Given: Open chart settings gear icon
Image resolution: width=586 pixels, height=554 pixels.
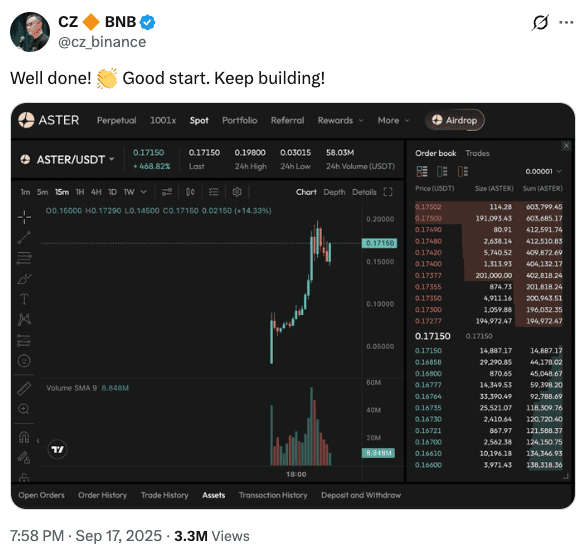Looking at the screenshot, I should [x=237, y=192].
